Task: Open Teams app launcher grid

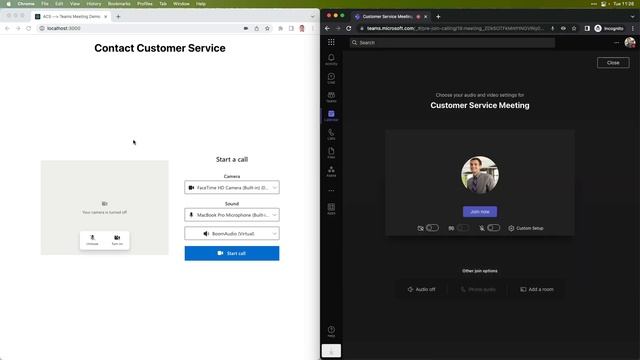Action: (x=331, y=42)
